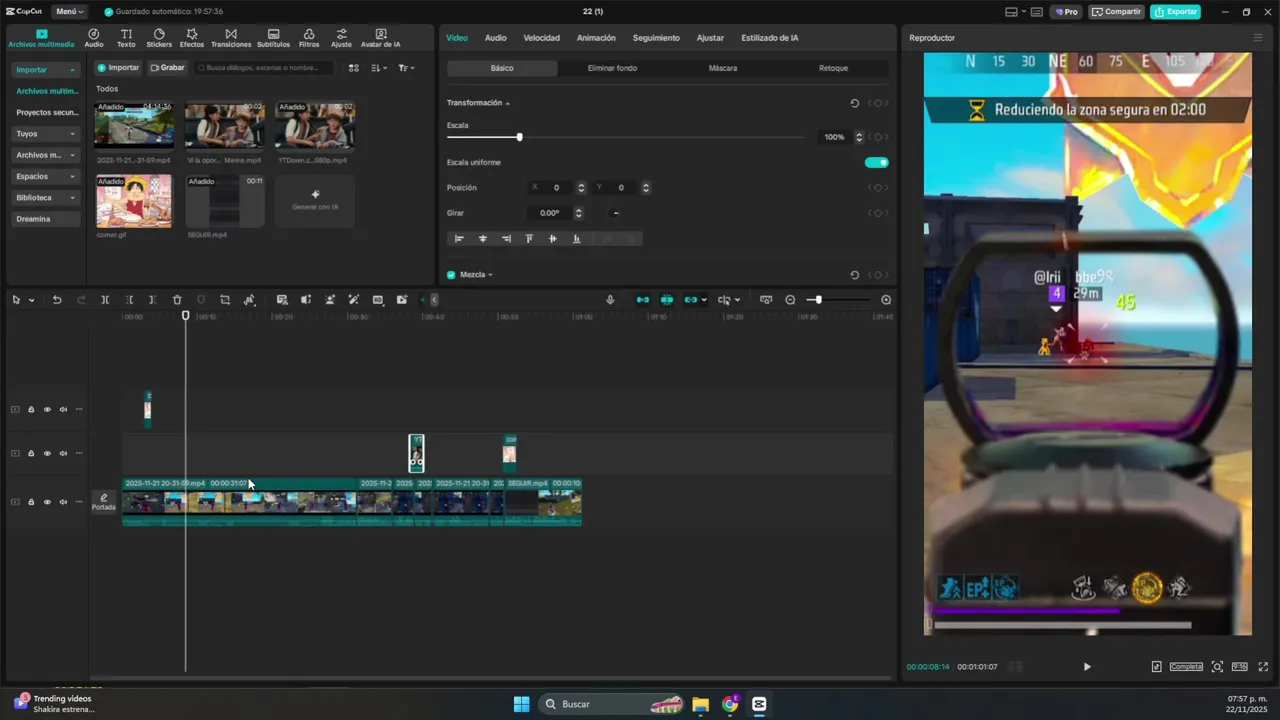The width and height of the screenshot is (1280, 720).
Task: Click the timeline zoom slider handle
Action: pos(817,300)
